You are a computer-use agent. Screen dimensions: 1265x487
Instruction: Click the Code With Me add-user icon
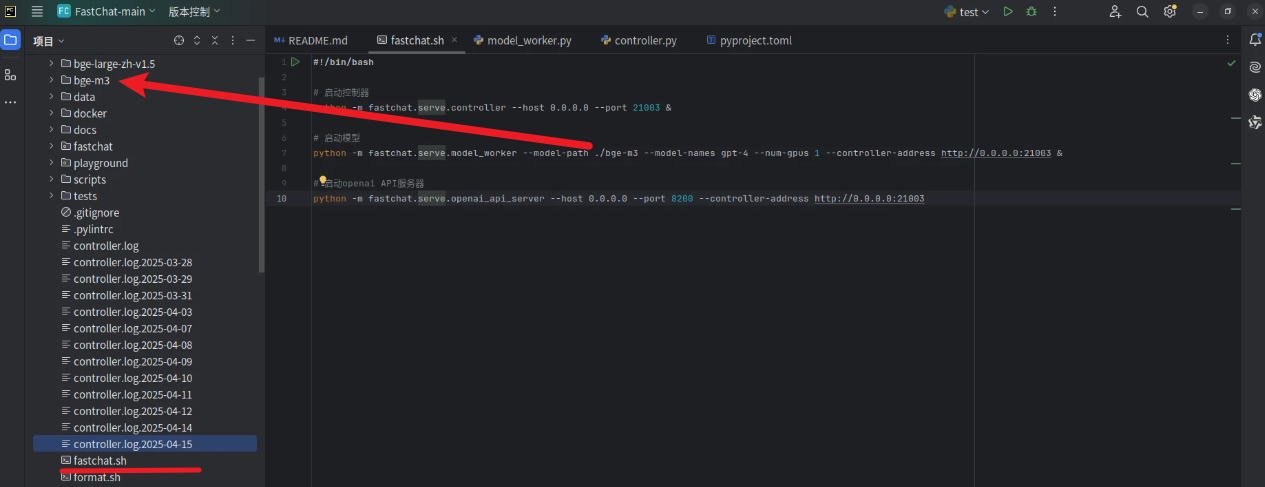pos(1115,12)
